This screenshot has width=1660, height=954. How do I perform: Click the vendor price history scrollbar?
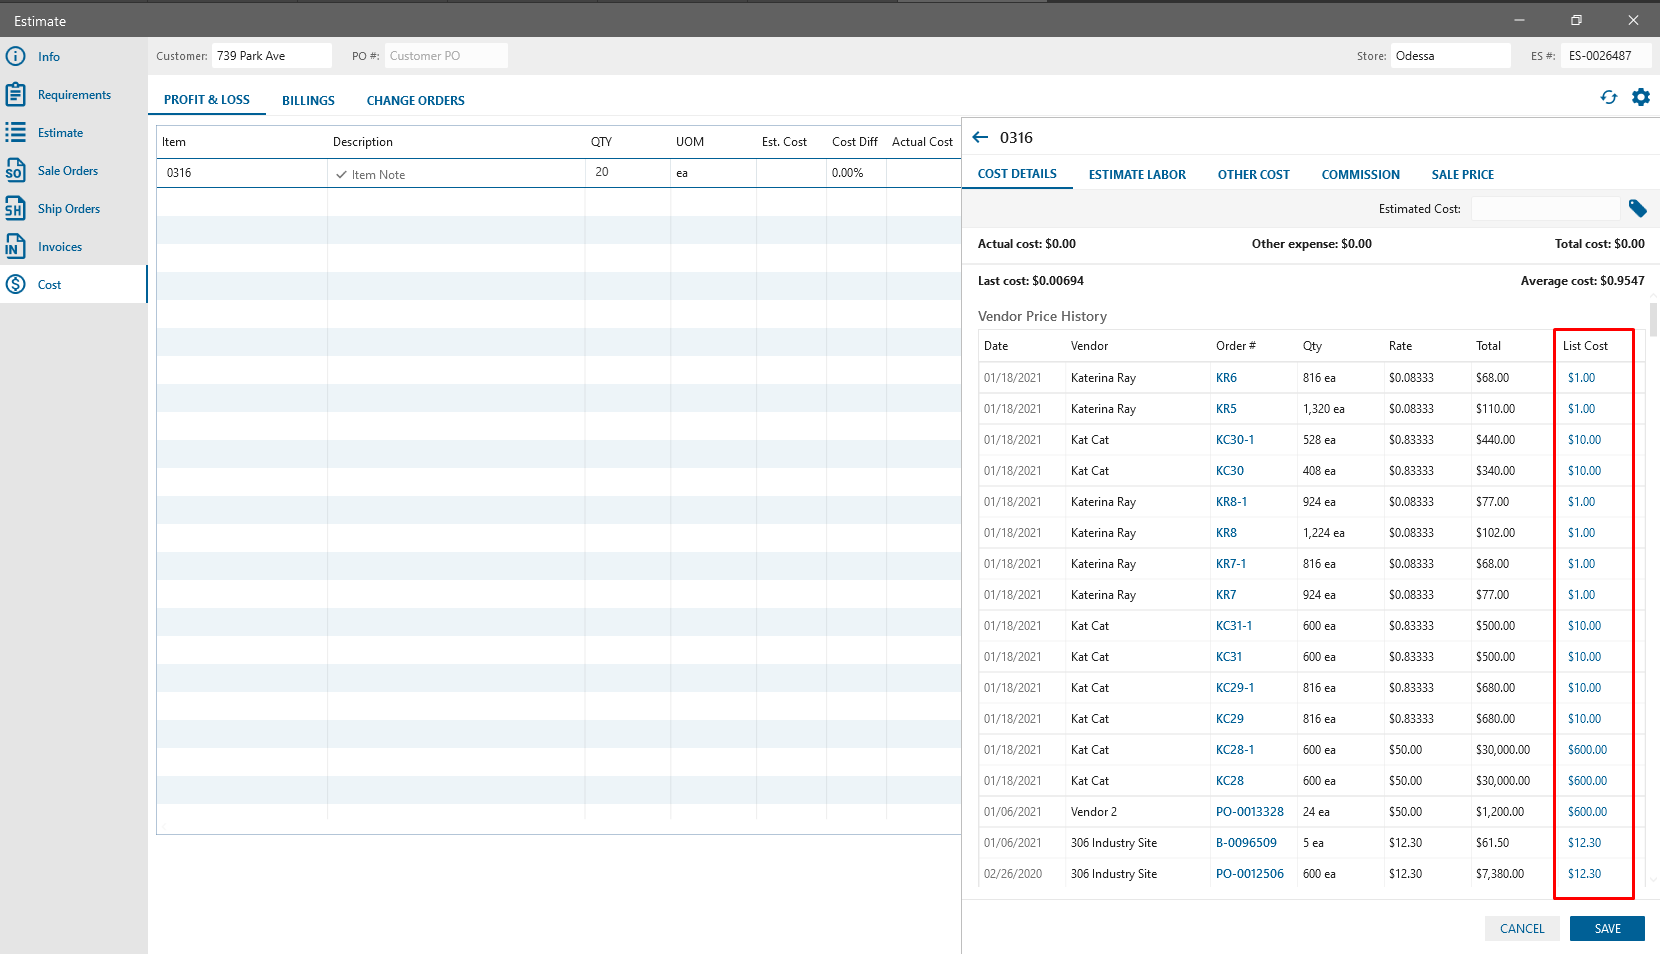pos(1653,320)
